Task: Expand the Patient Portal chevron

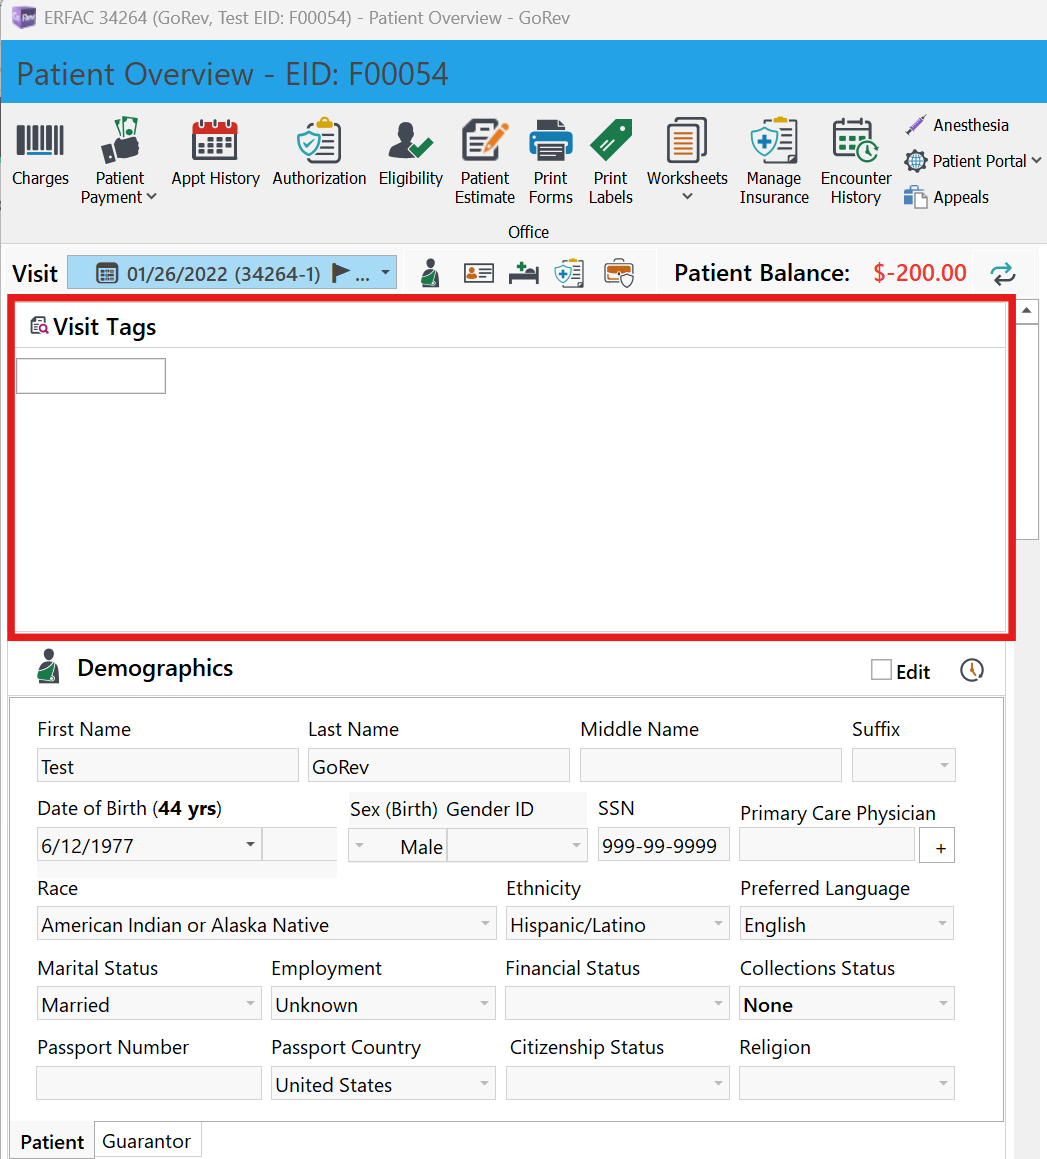Action: tap(1036, 160)
